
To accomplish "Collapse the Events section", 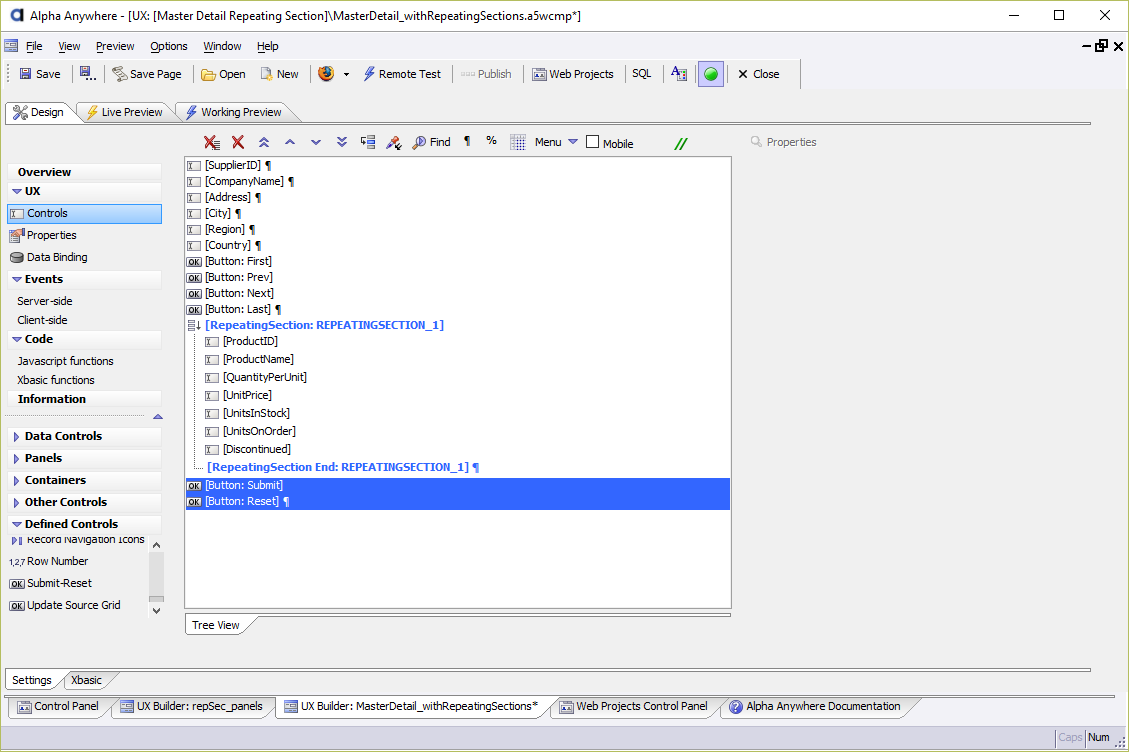I will [x=17, y=279].
